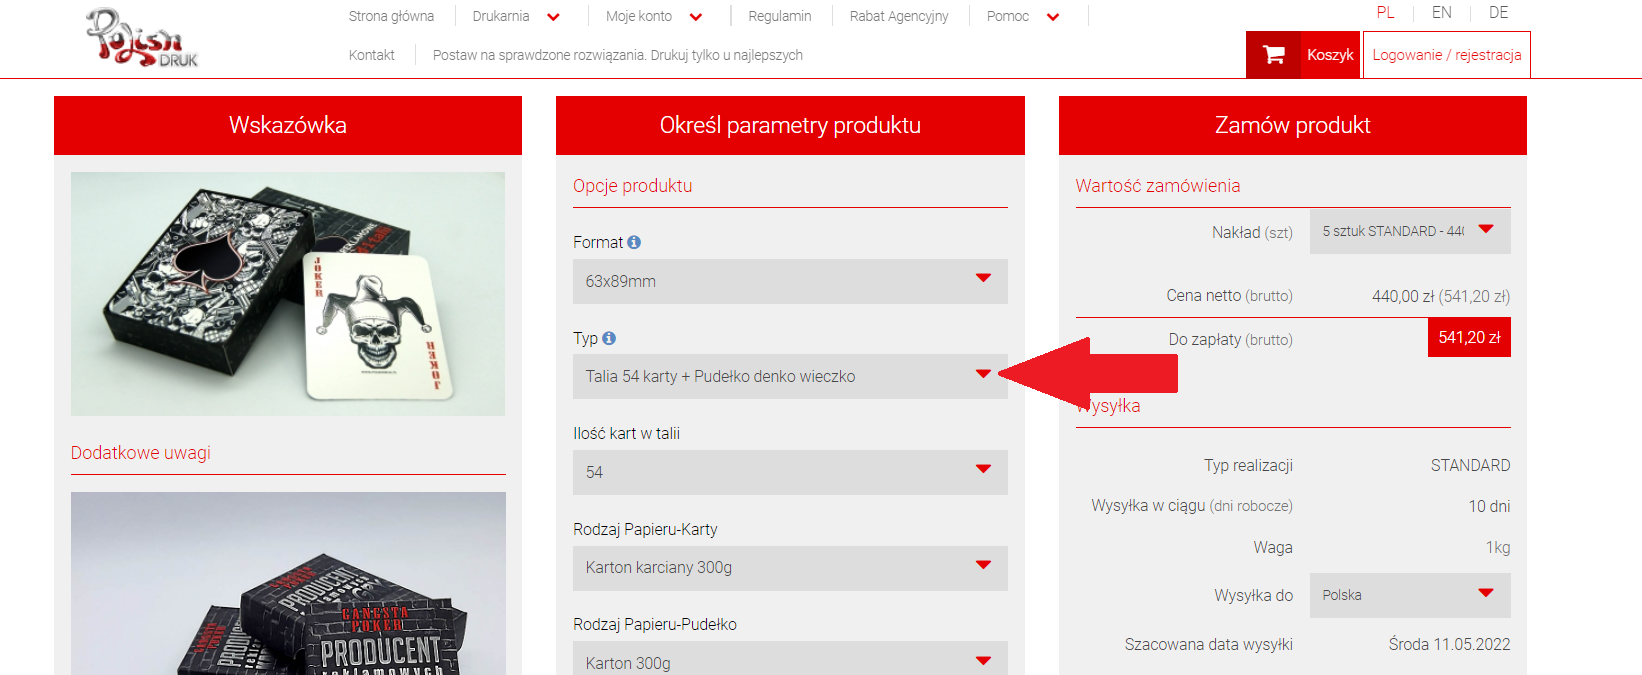This screenshot has width=1642, height=675.
Task: Click the Wskazówka panel header
Action: [288, 125]
